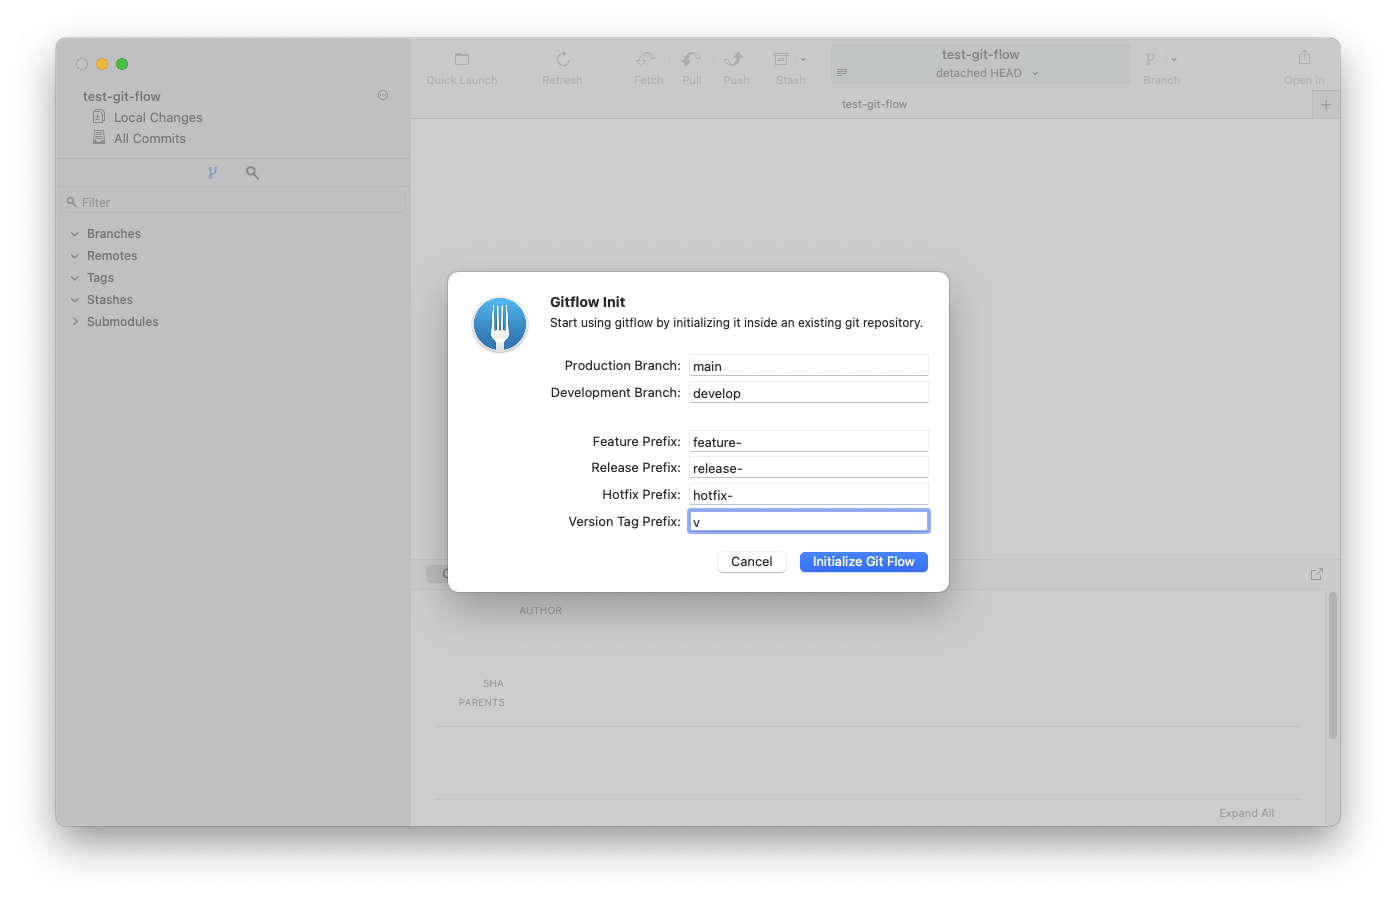Select the search icon above the sidebar filter
The image size is (1396, 900).
pyautogui.click(x=251, y=172)
